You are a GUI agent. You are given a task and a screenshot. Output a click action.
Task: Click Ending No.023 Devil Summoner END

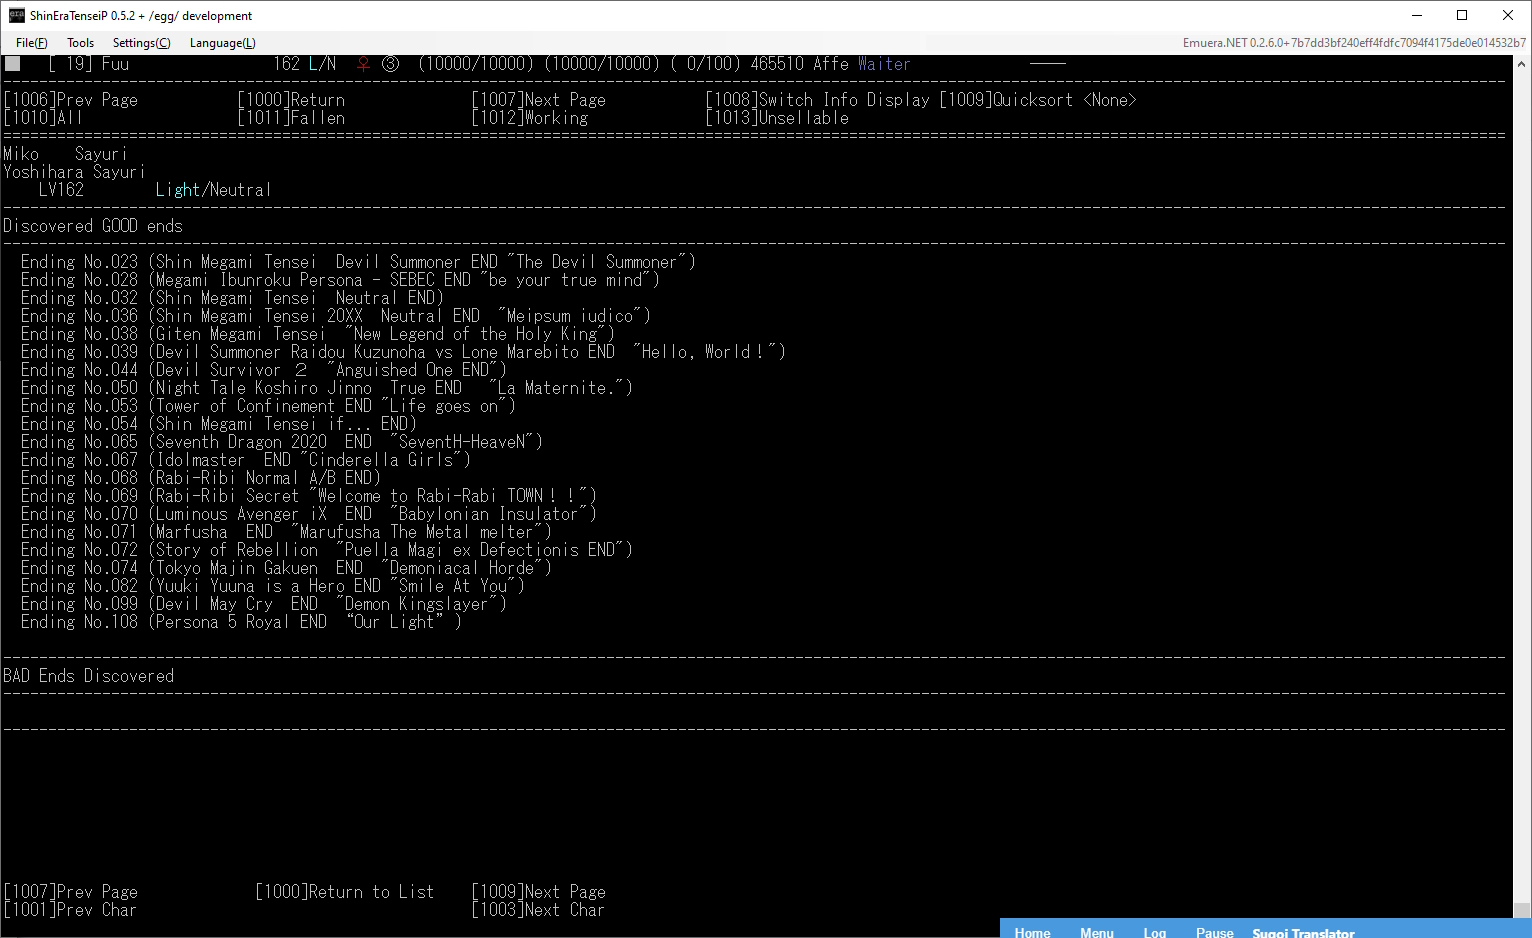click(358, 262)
